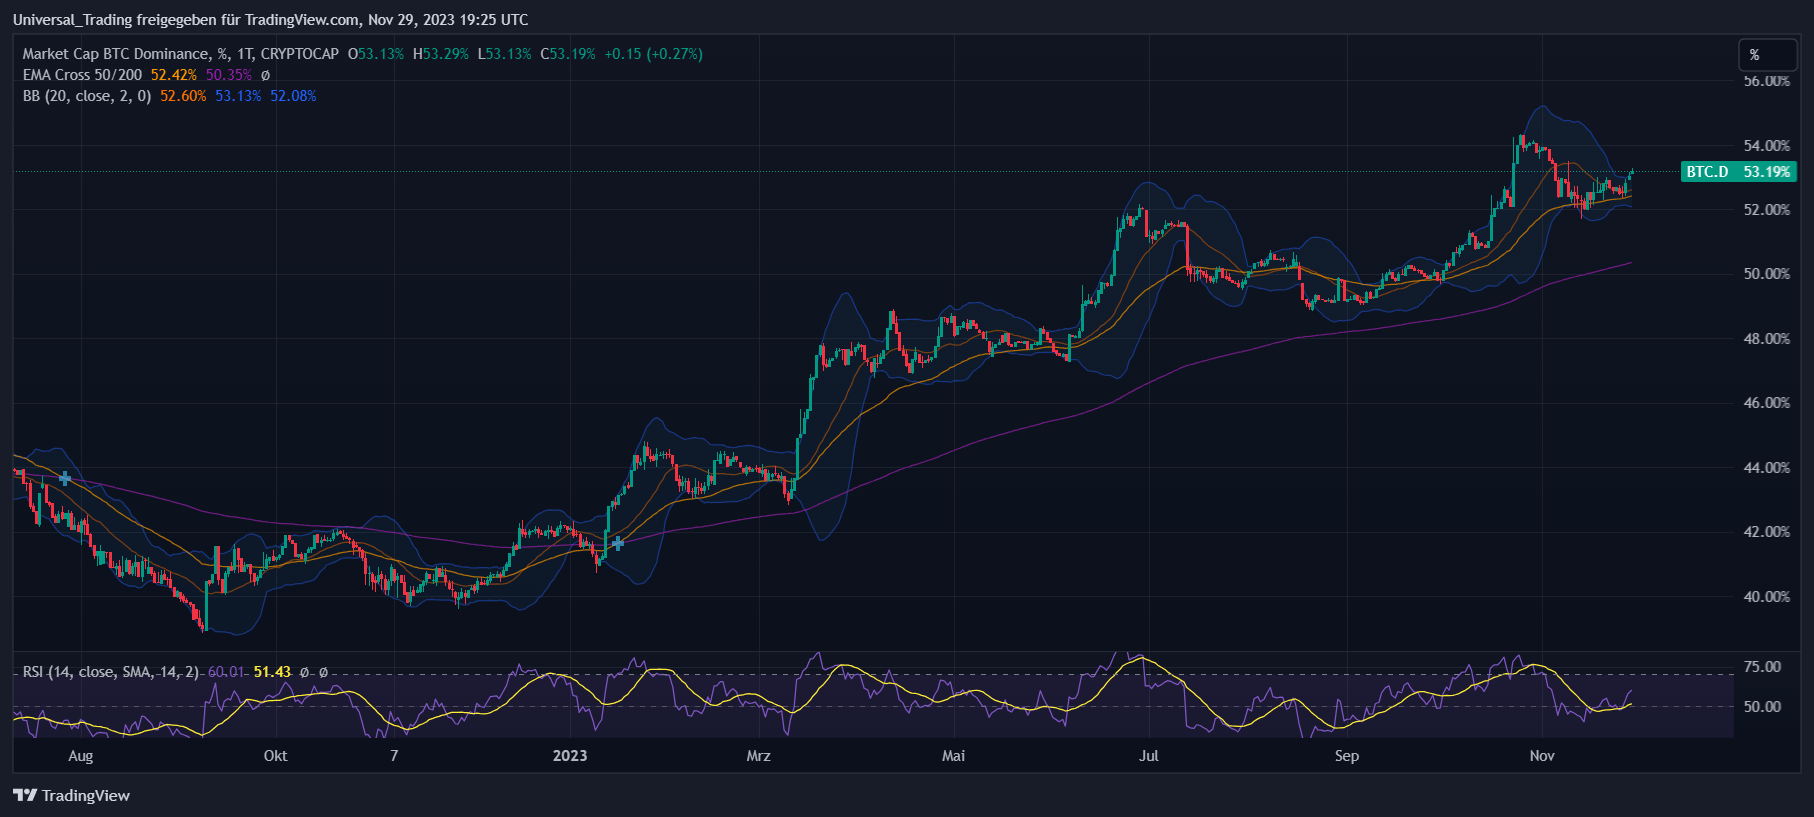Click the TradingView logo in the footer

click(x=72, y=795)
